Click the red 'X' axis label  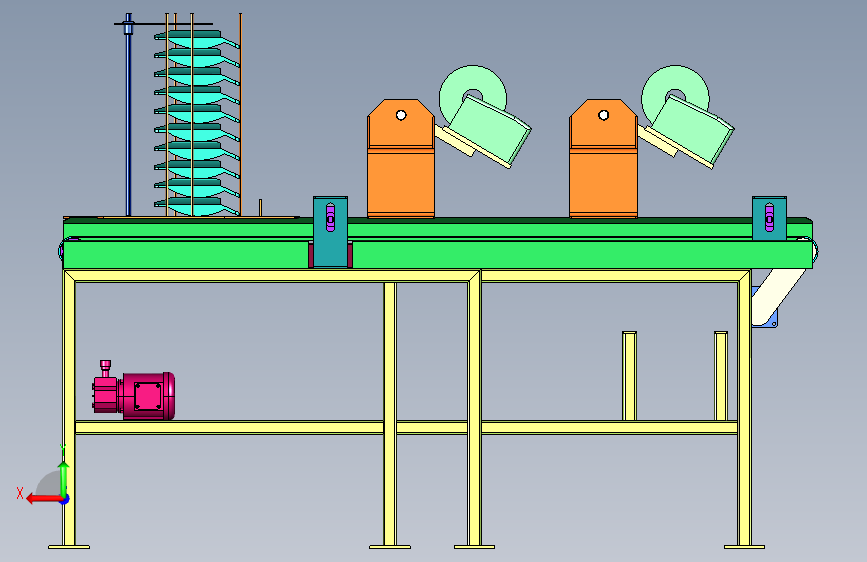[20, 493]
